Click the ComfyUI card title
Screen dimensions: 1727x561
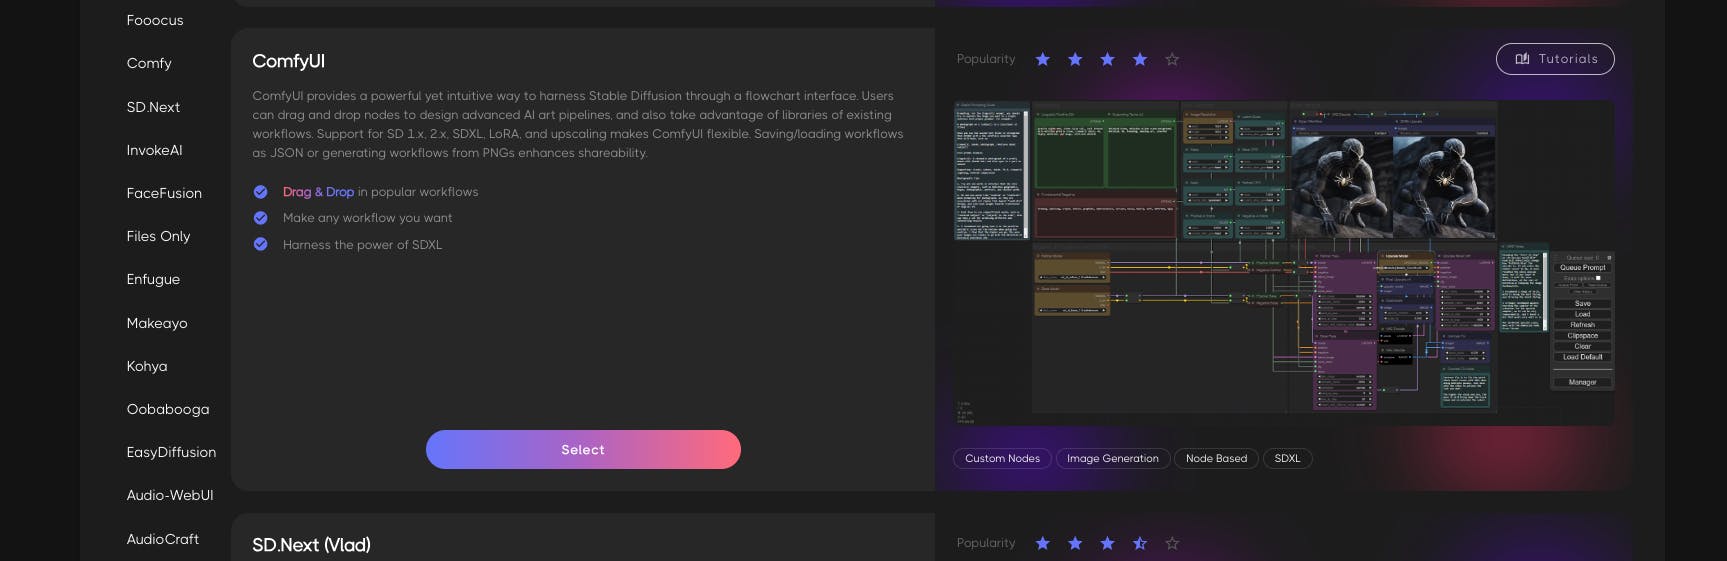pos(288,61)
